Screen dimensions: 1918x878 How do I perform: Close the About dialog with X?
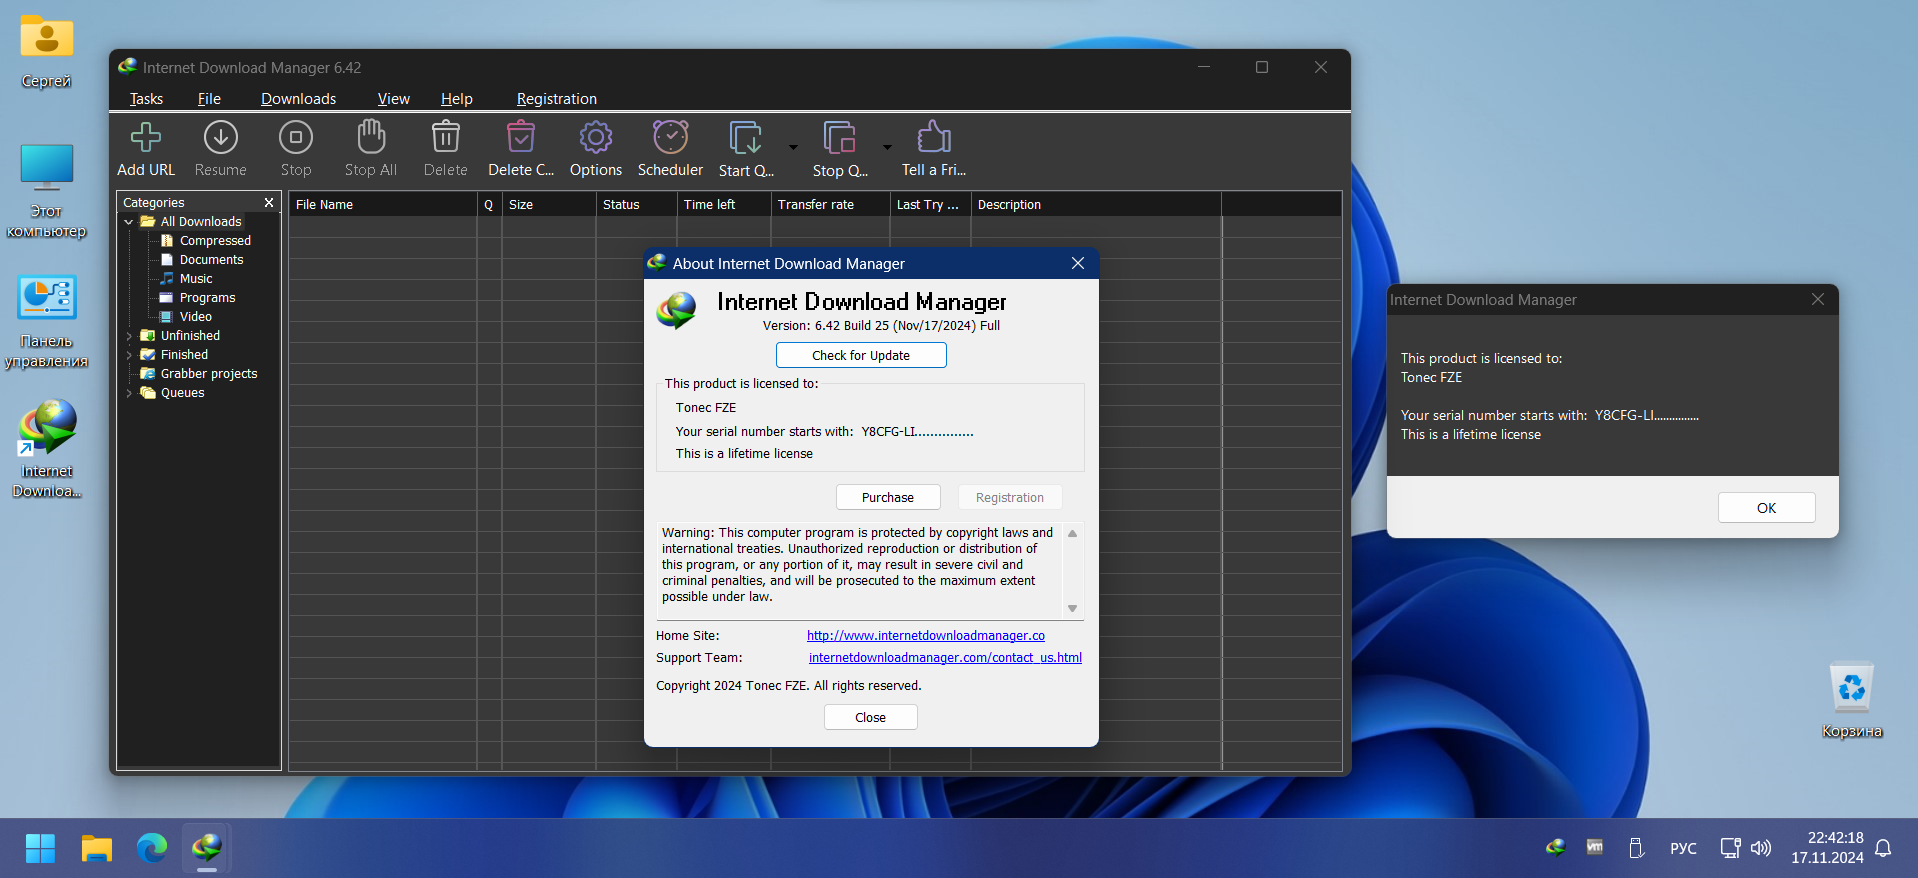[x=1078, y=263]
